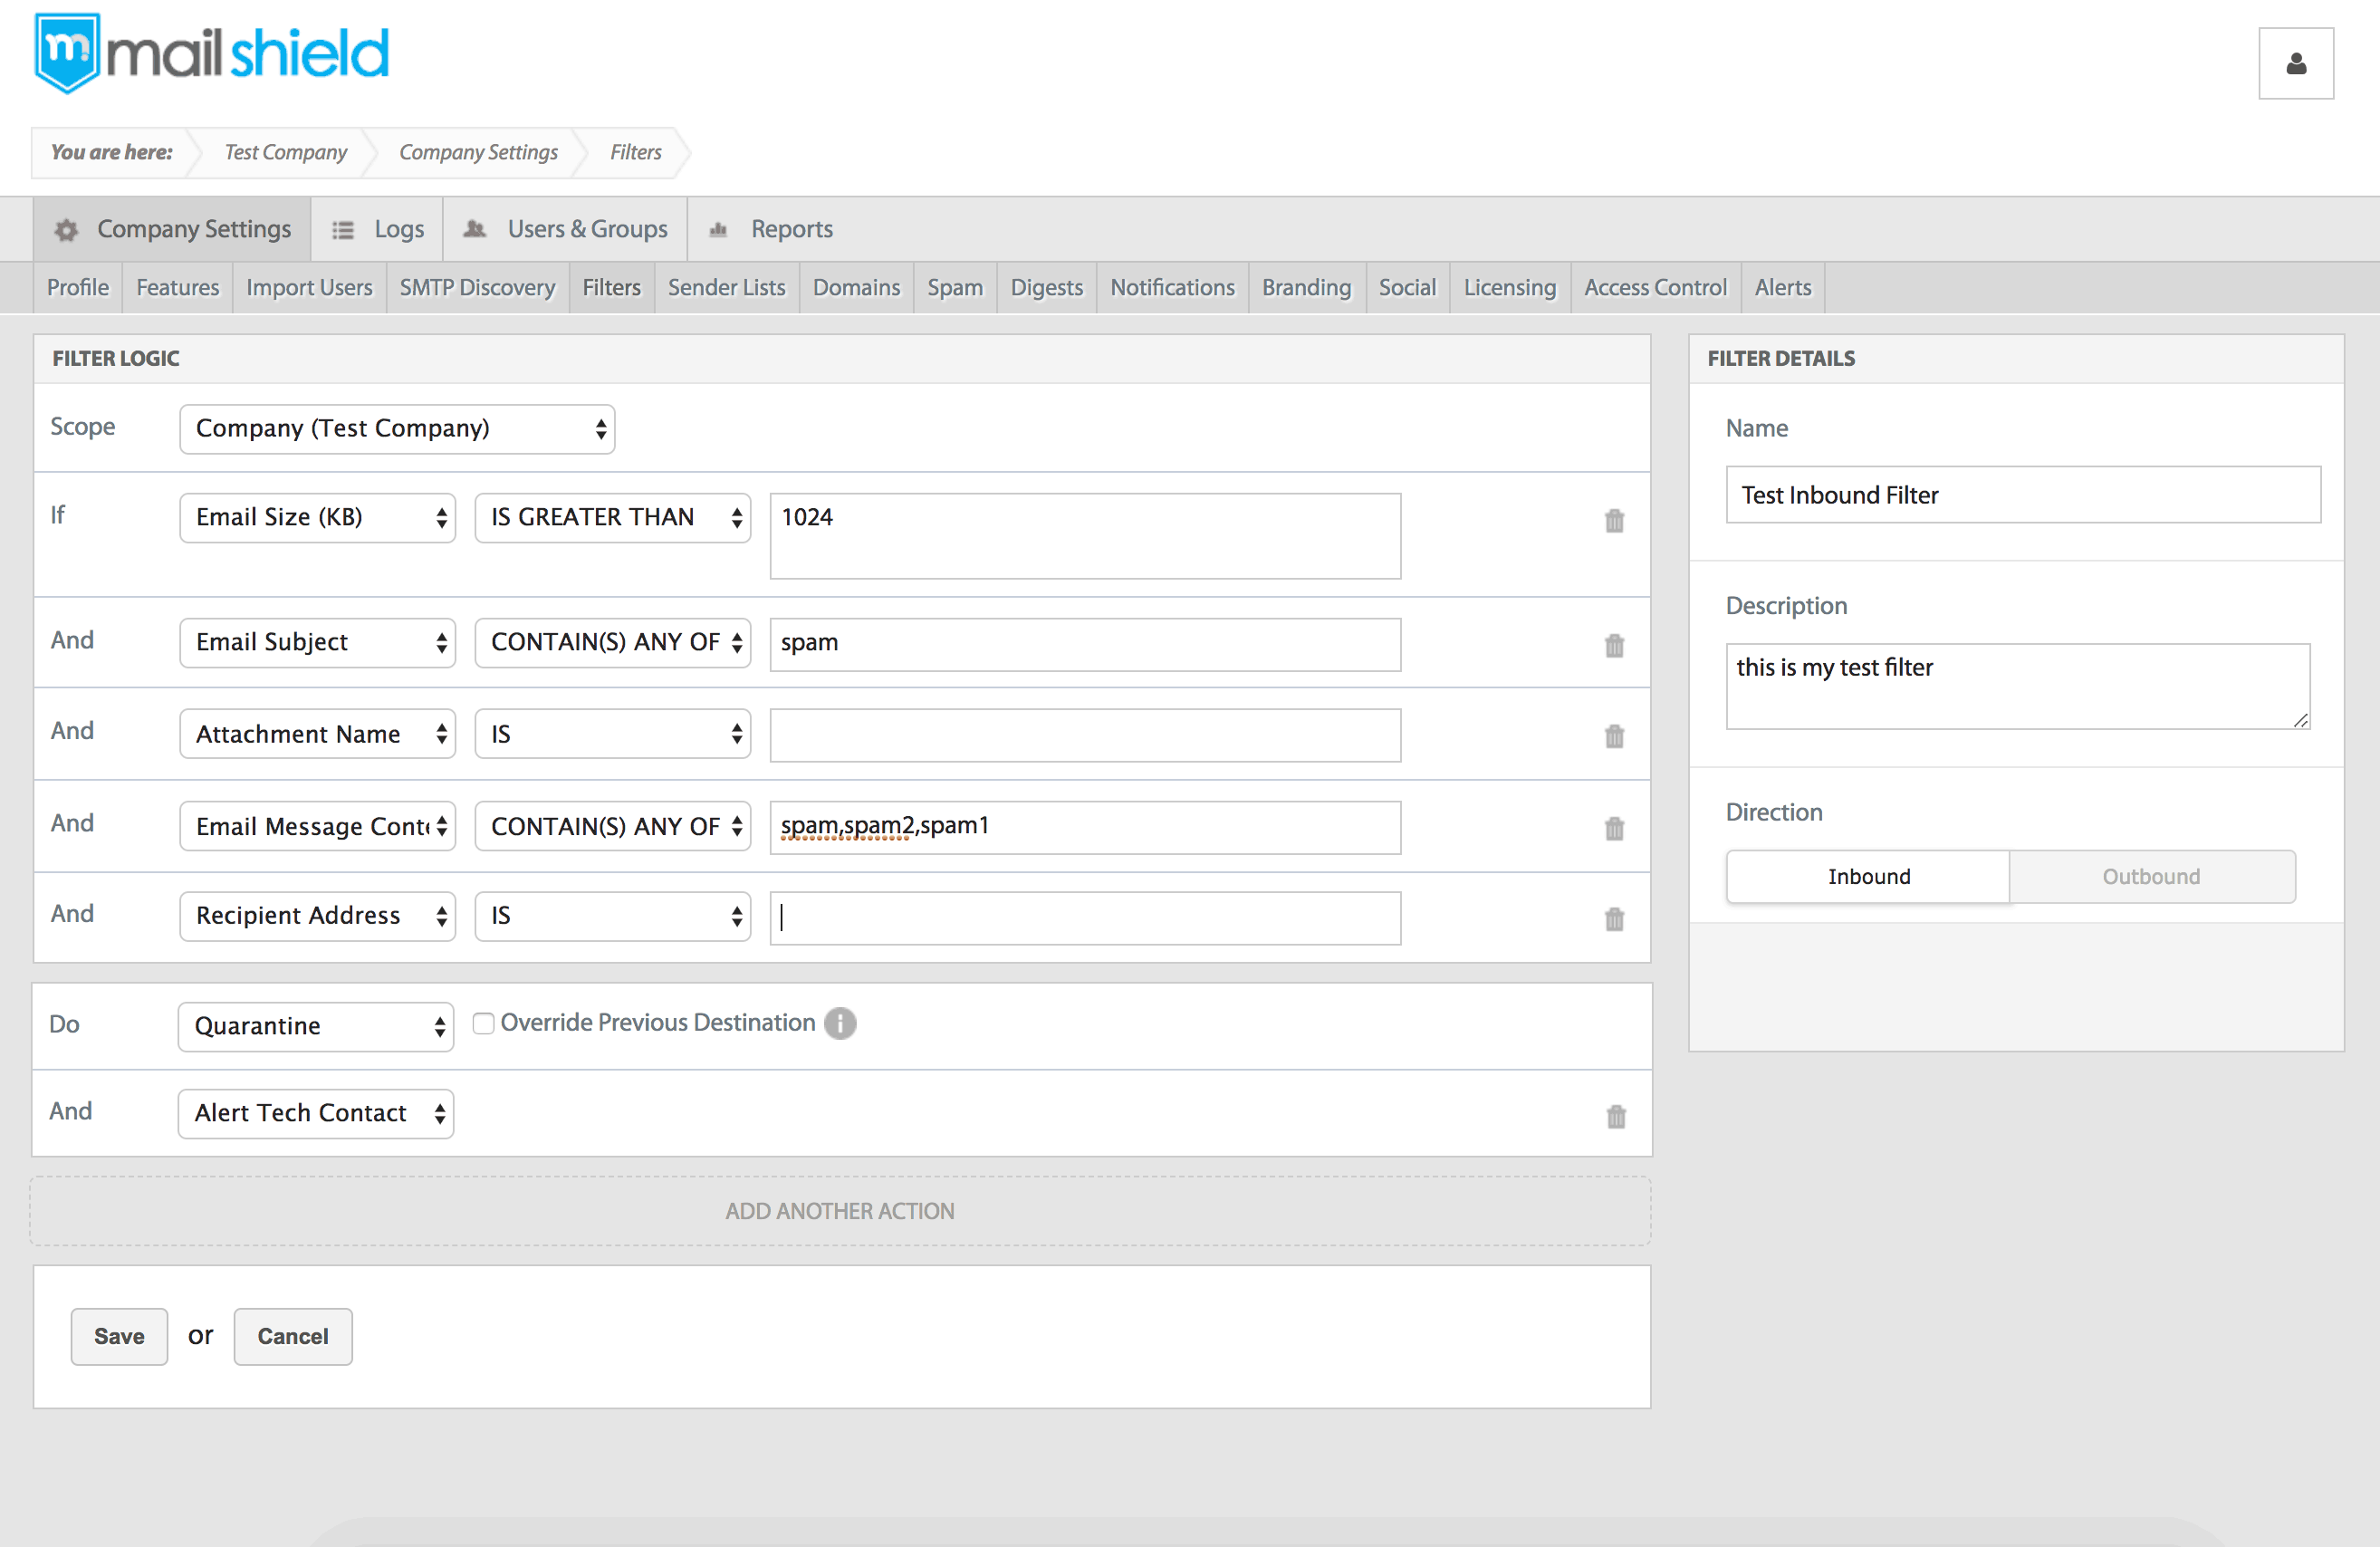Go to the Licensing sub-tab
The width and height of the screenshot is (2380, 1547).
pyautogui.click(x=1510, y=287)
